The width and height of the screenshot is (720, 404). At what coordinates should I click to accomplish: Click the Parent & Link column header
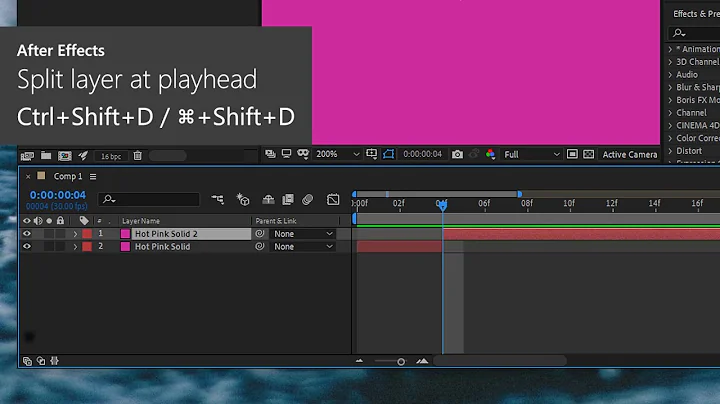point(276,221)
